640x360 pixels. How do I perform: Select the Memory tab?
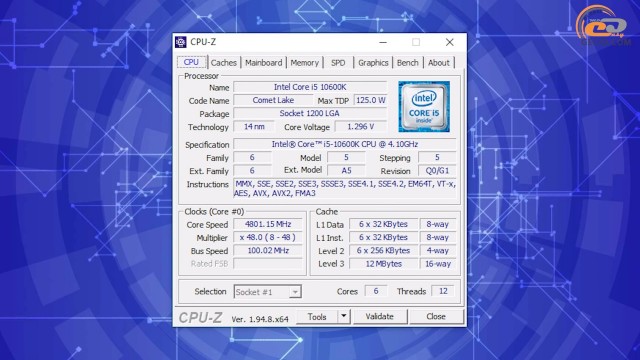(304, 63)
